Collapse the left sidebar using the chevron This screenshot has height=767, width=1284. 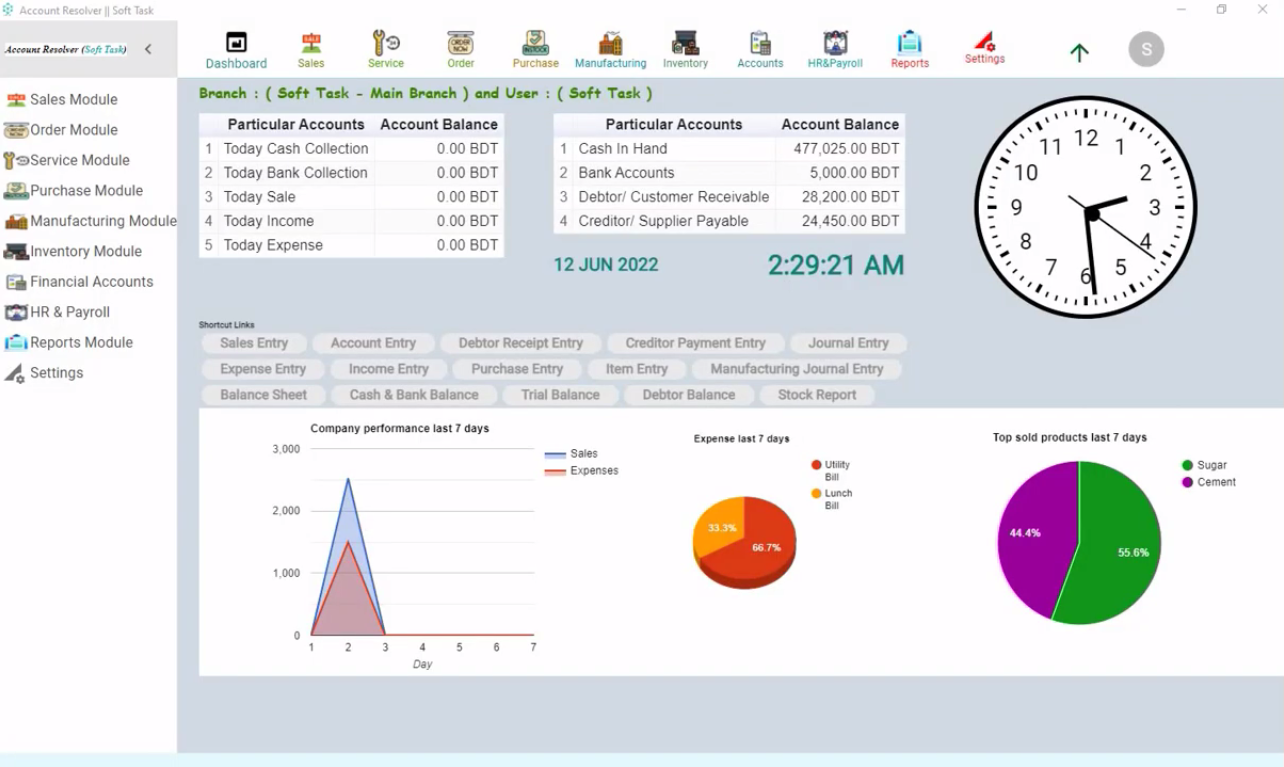click(x=148, y=48)
